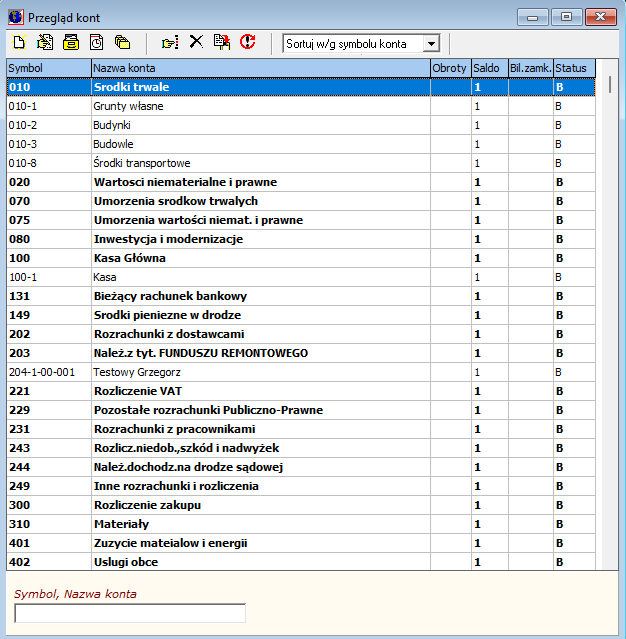Select Srodki pieniezne w drodze
The height and width of the screenshot is (639, 626).
tap(301, 315)
